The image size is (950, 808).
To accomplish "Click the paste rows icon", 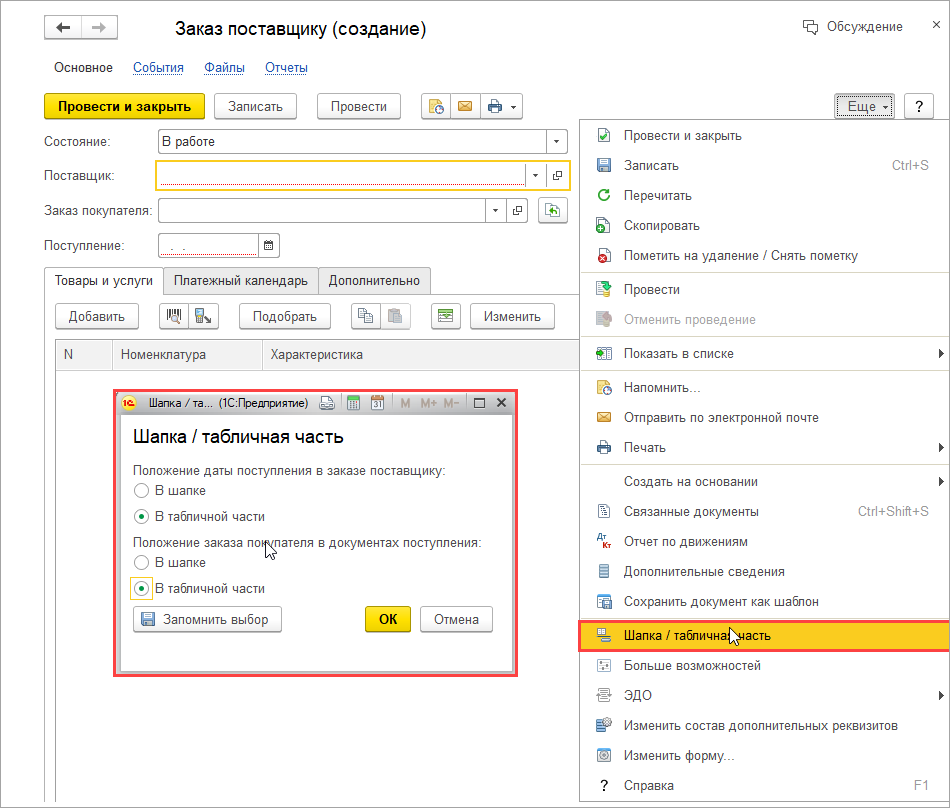I will pyautogui.click(x=395, y=316).
